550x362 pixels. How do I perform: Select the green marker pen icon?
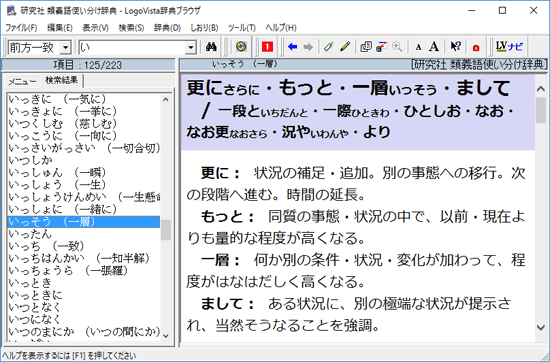(328, 47)
